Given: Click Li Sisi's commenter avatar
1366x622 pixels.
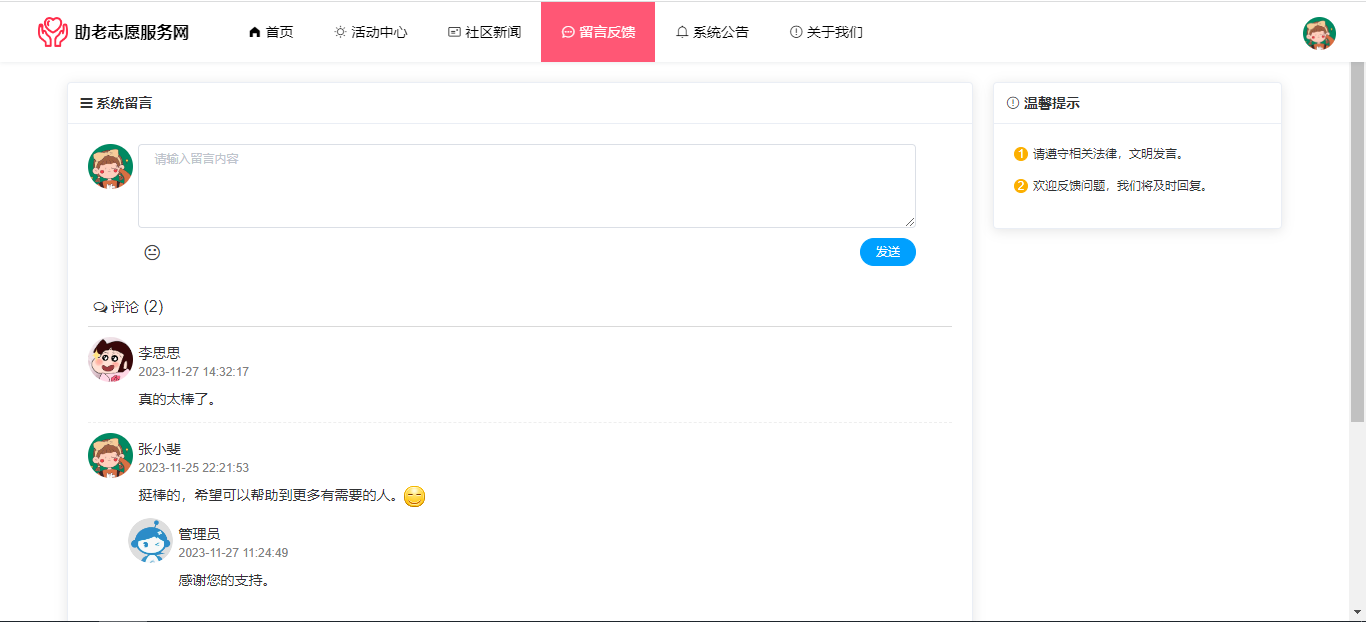Looking at the screenshot, I should (111, 360).
